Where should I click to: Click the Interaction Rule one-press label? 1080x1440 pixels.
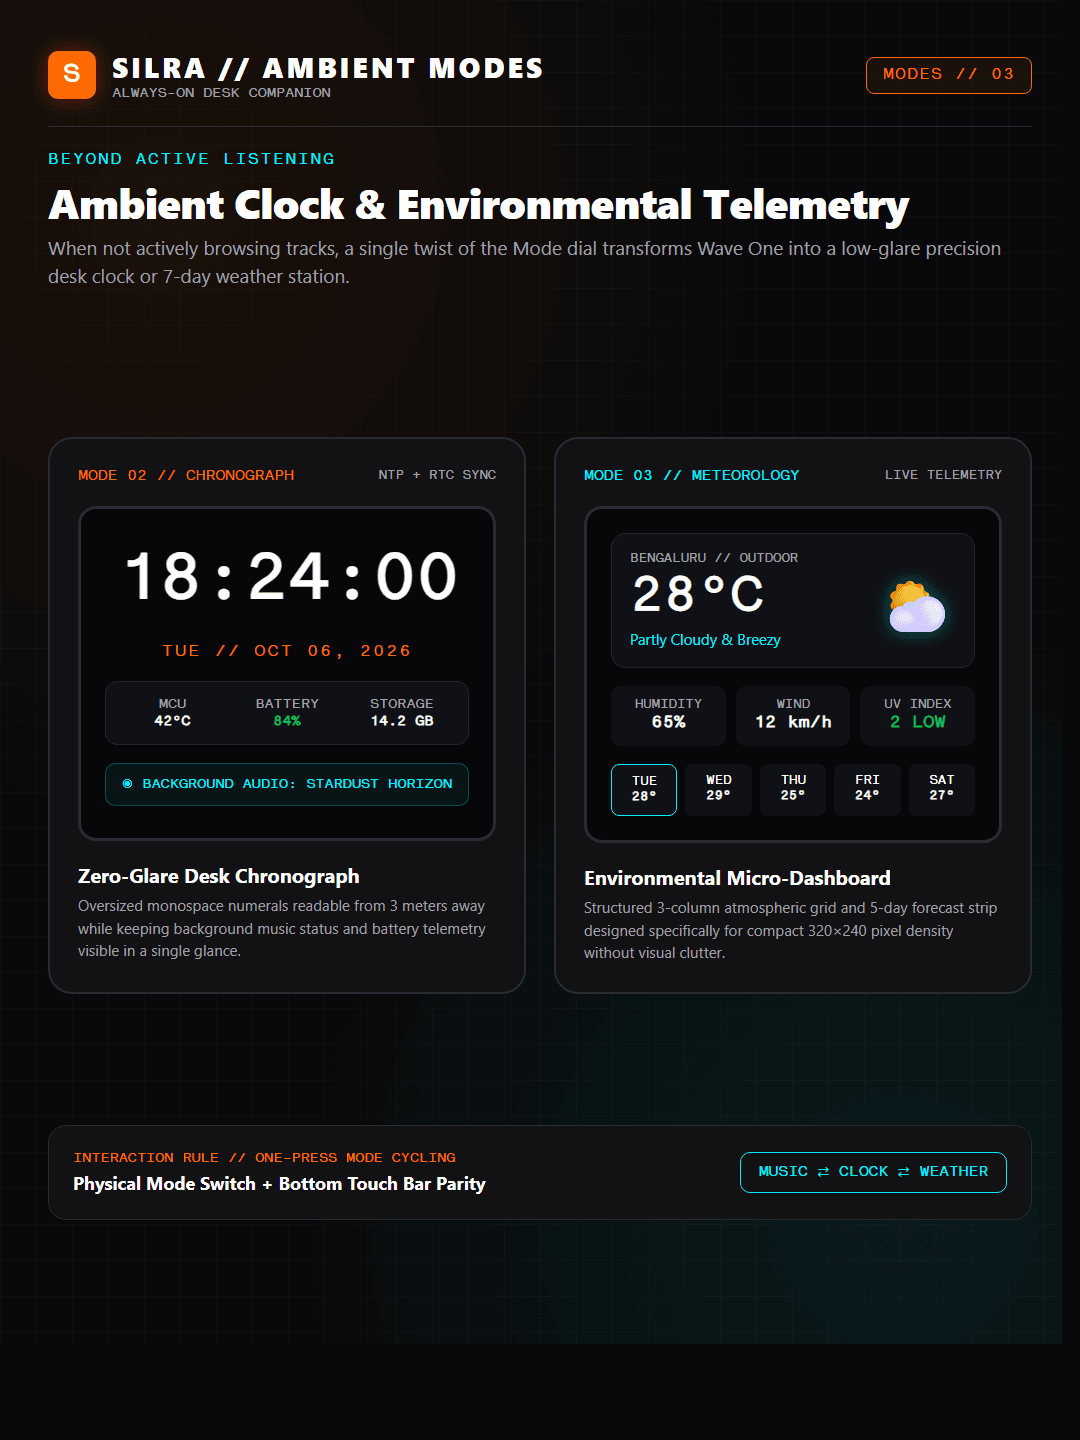pos(265,1158)
